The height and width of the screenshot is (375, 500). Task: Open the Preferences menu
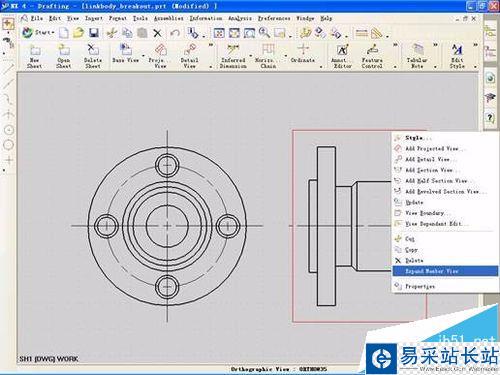tap(274, 18)
